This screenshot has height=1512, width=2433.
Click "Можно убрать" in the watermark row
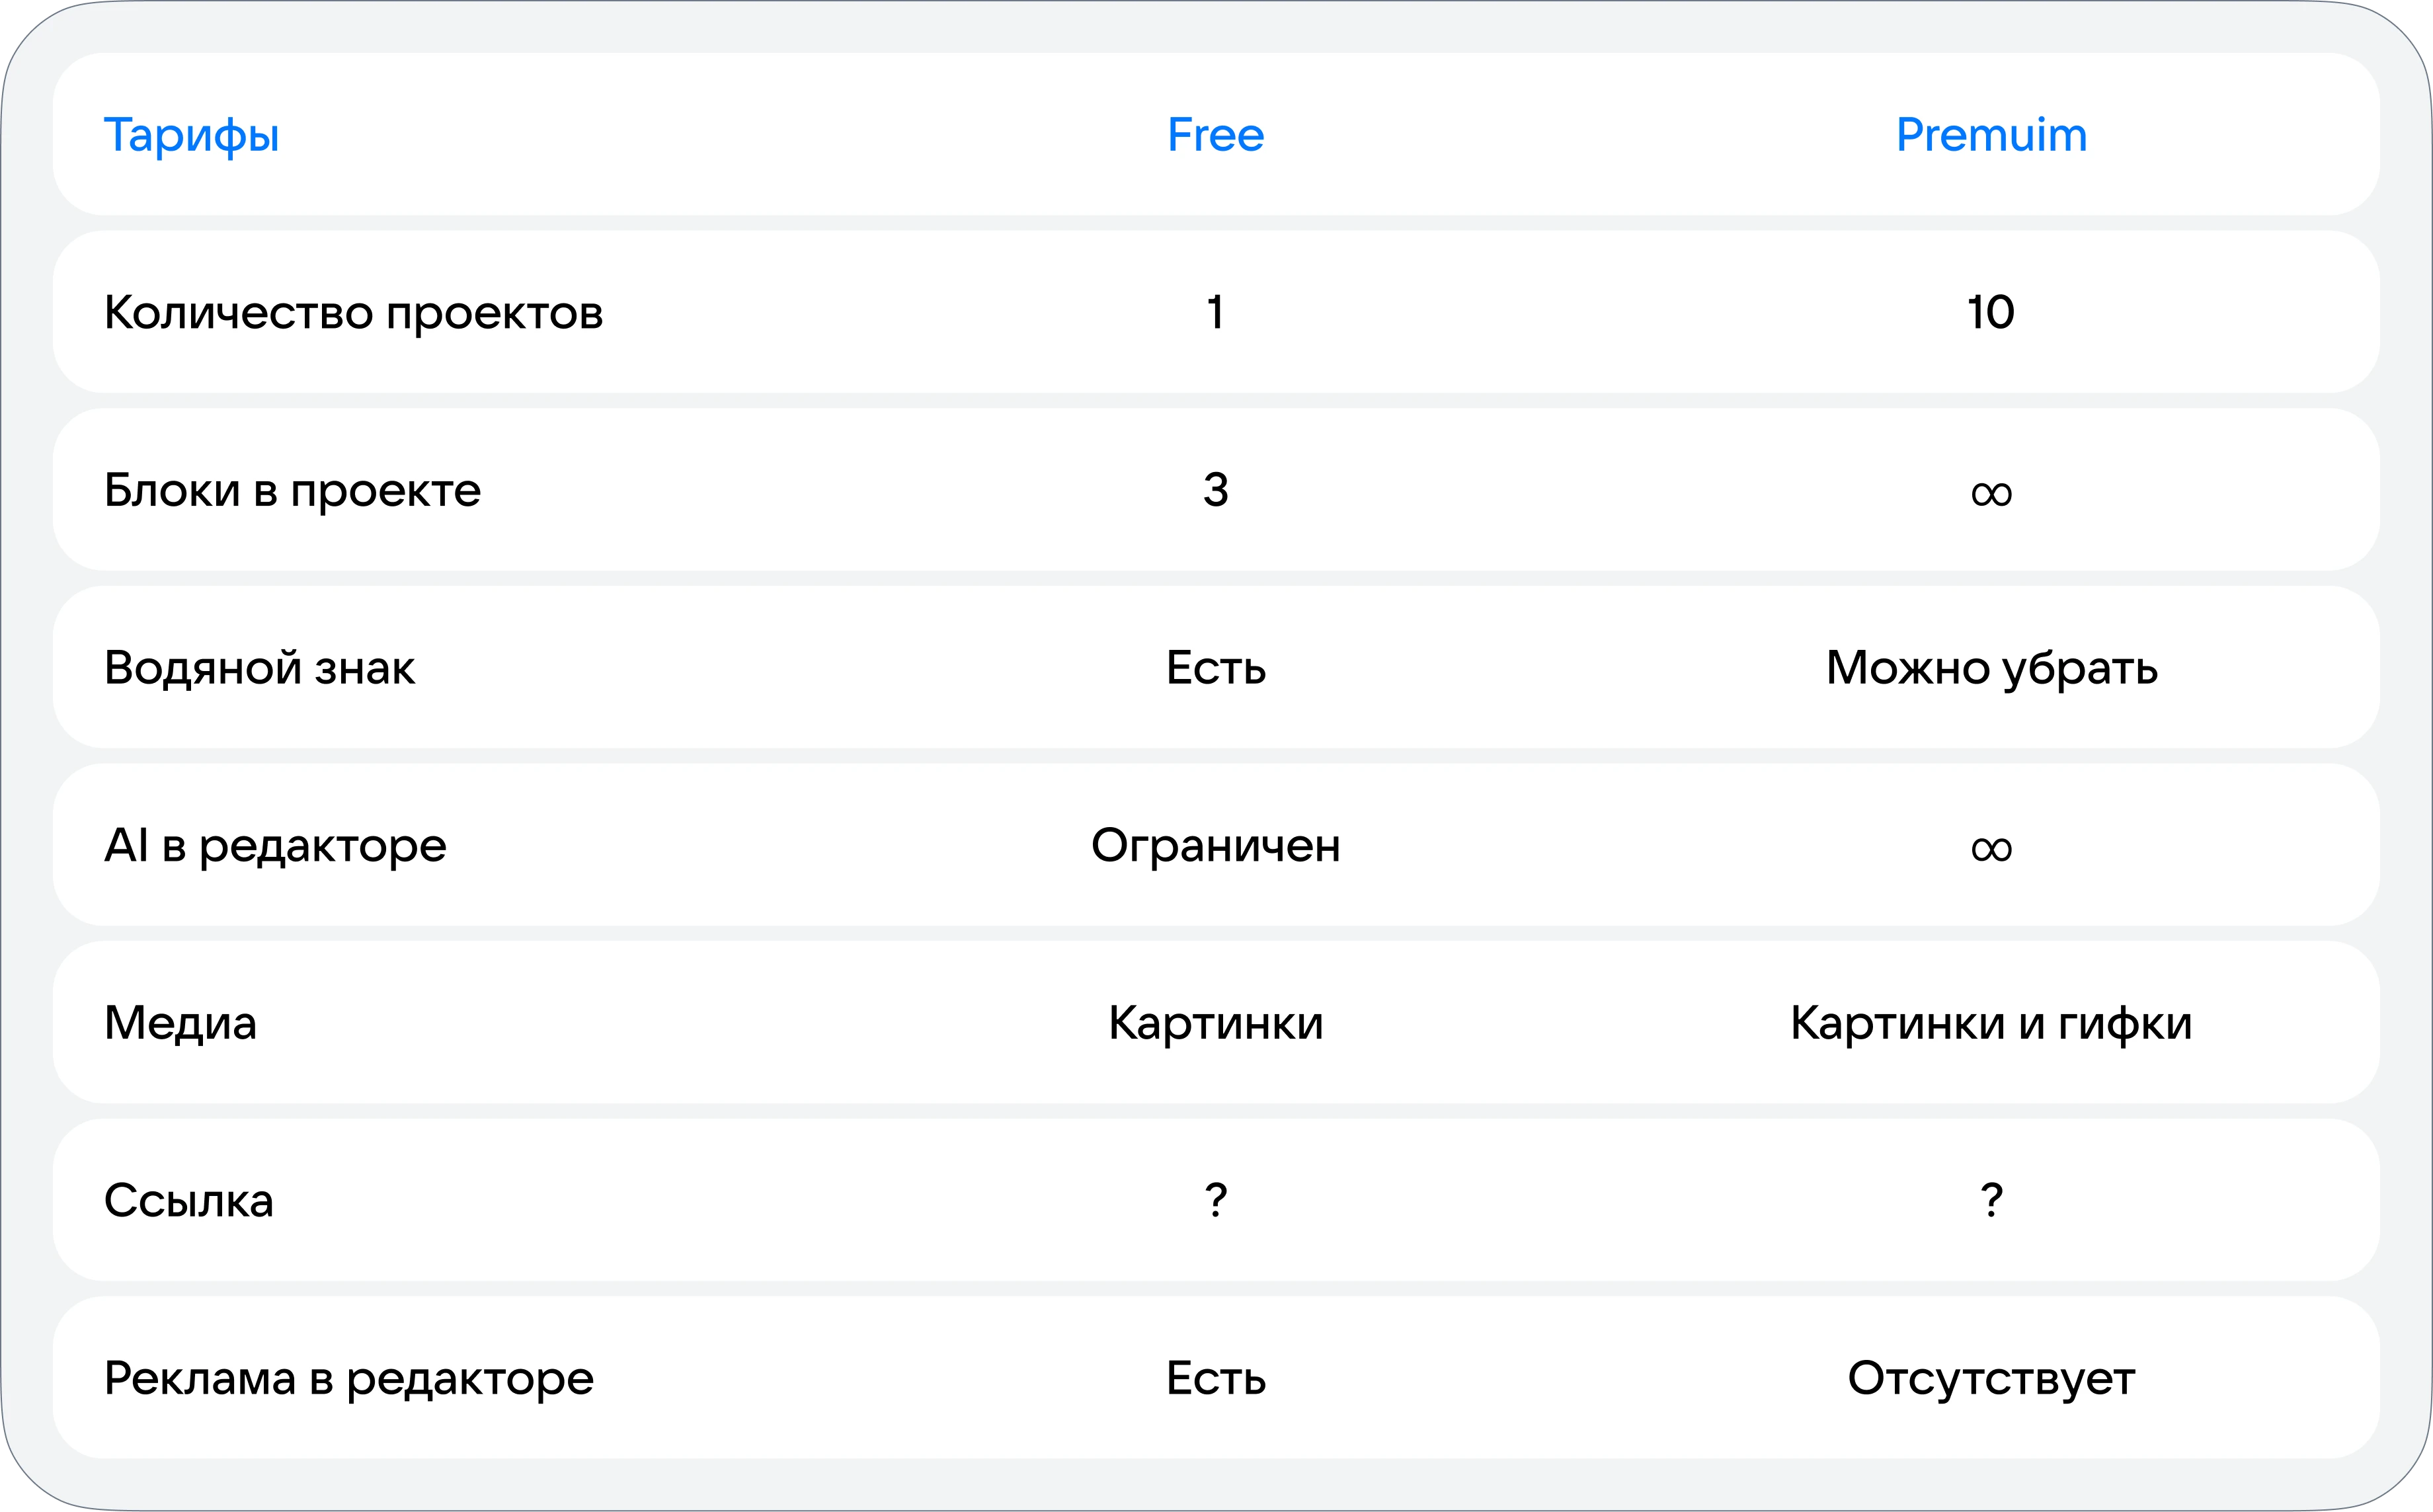pos(1991,668)
